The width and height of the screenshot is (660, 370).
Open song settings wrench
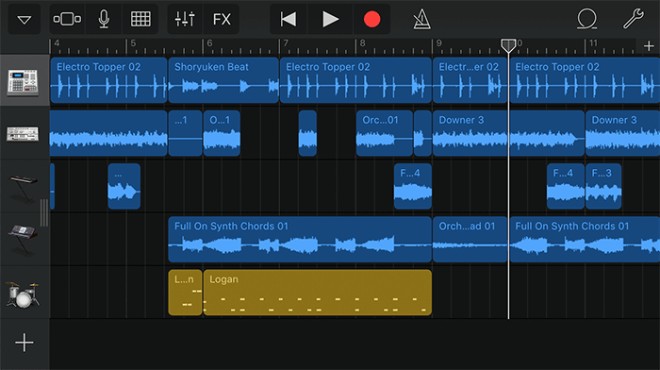(633, 19)
